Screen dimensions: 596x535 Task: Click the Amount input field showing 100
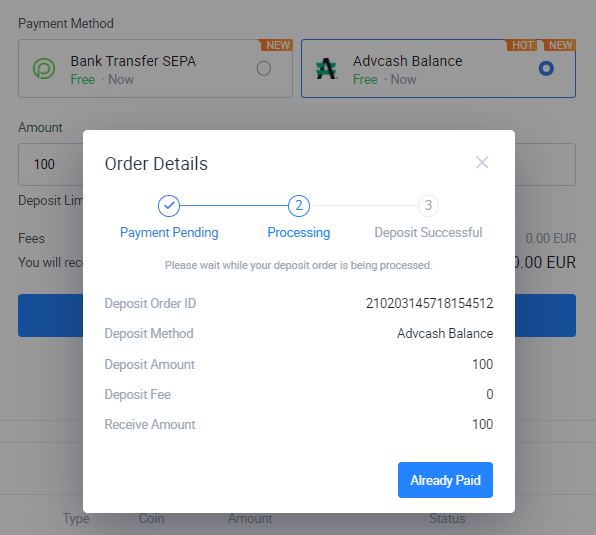click(51, 165)
